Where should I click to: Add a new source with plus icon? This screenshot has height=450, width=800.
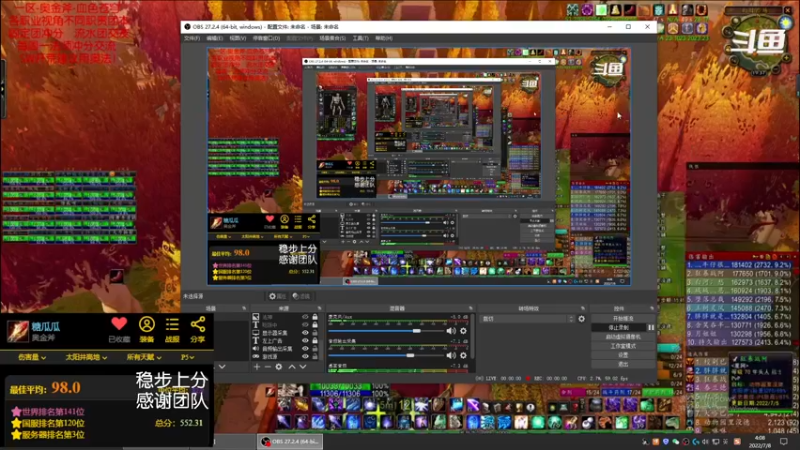point(257,366)
